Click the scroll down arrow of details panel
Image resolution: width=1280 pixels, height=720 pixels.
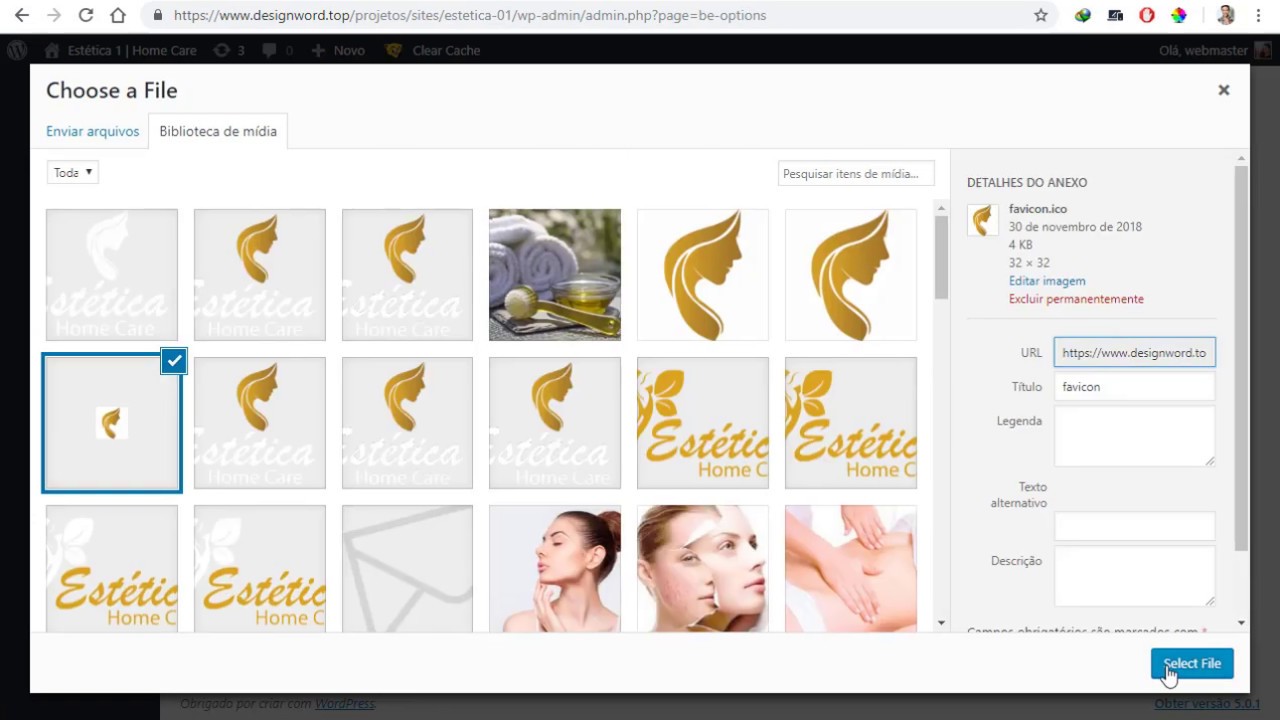click(x=1241, y=623)
